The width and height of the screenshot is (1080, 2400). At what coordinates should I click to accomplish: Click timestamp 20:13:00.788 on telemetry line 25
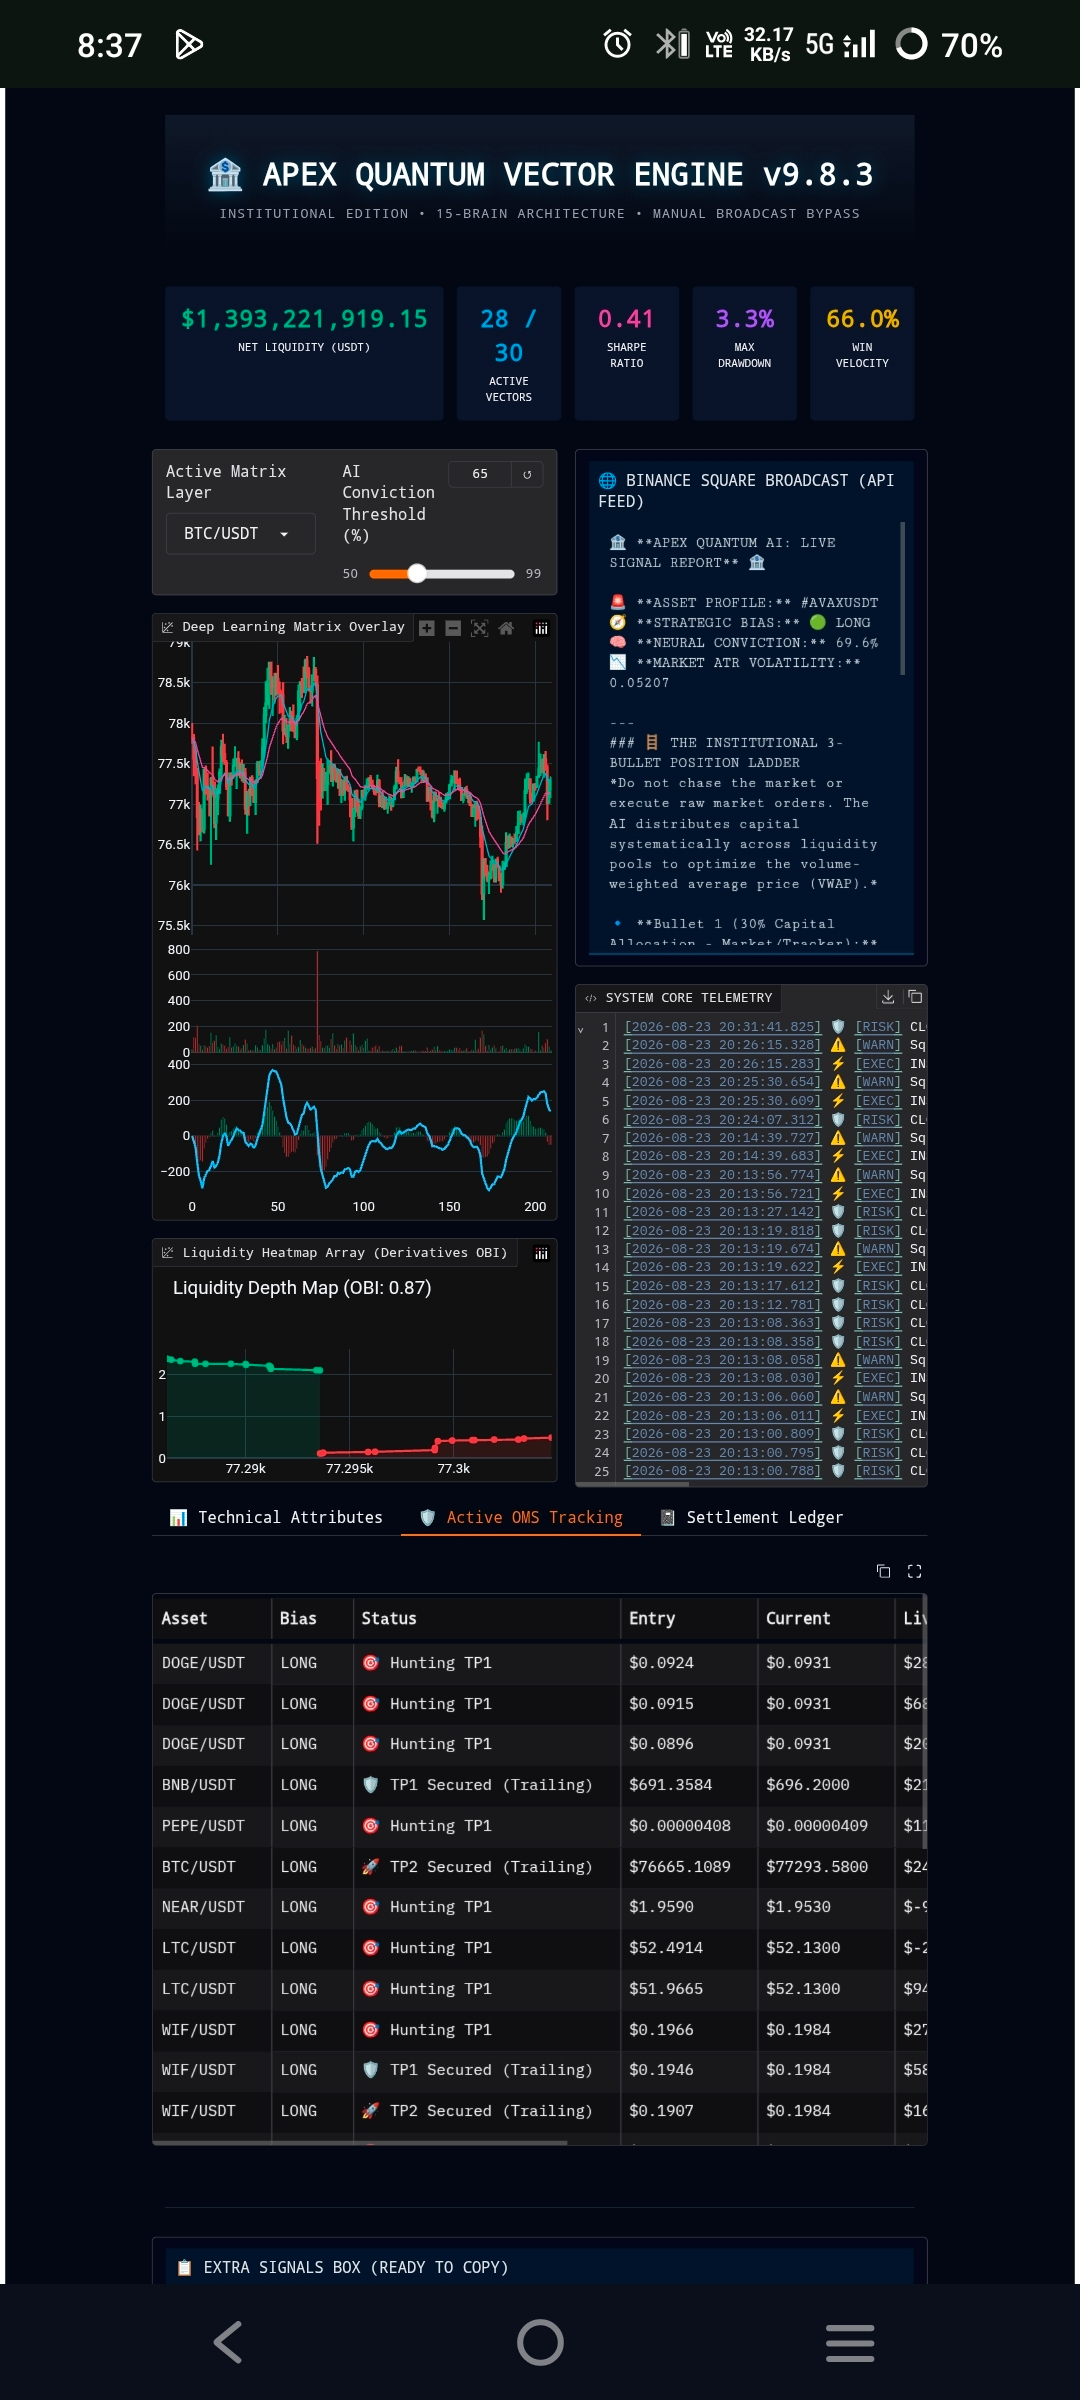(722, 1471)
